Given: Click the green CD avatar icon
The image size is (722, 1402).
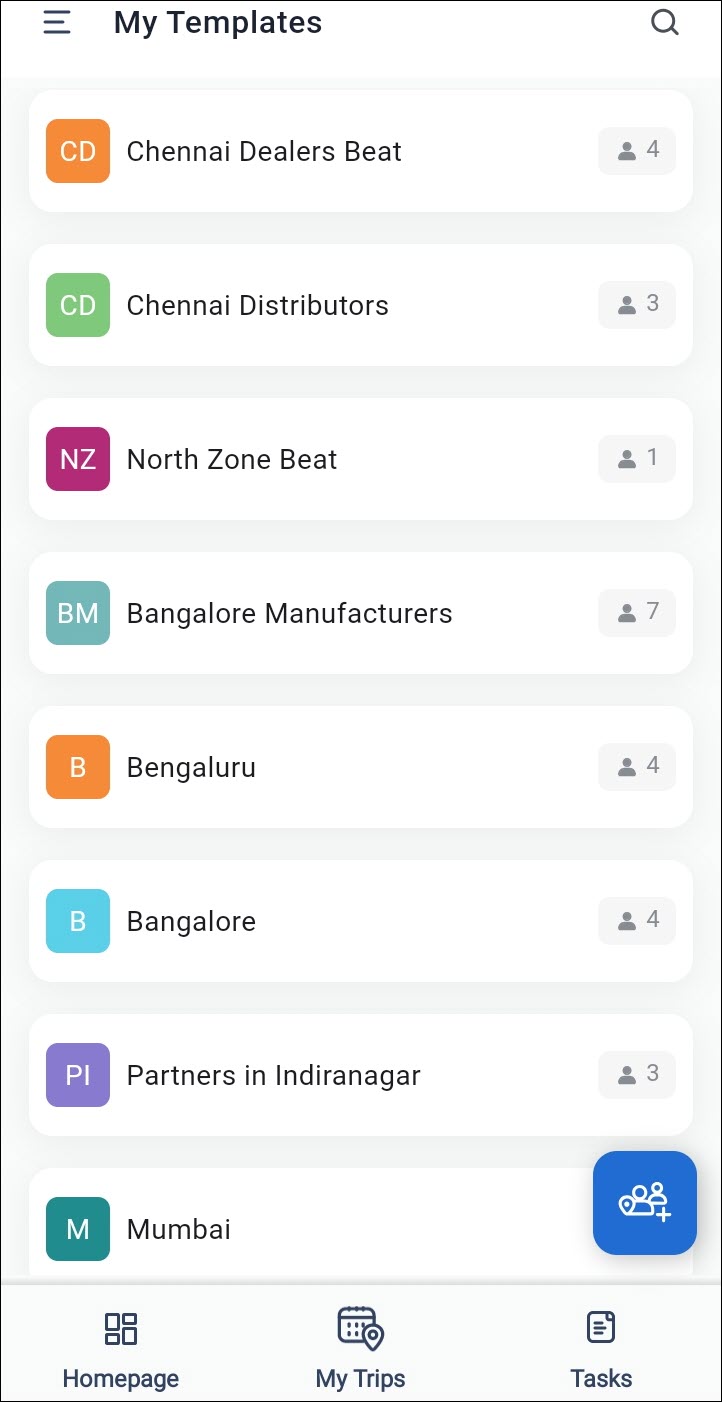Looking at the screenshot, I should (x=78, y=305).
